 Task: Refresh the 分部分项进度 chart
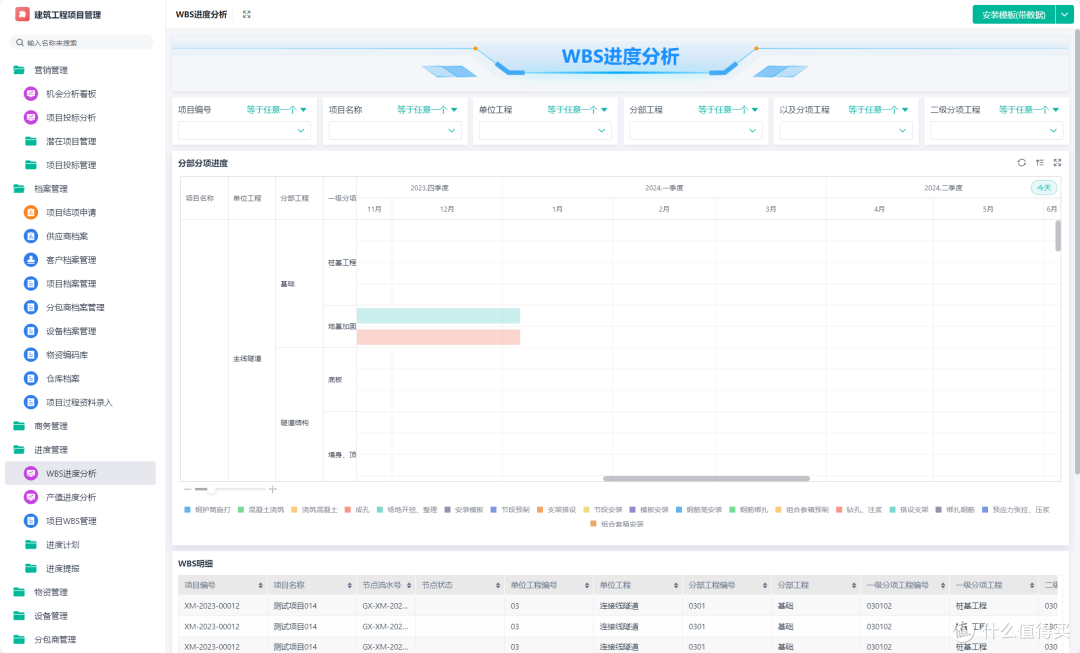[1021, 163]
